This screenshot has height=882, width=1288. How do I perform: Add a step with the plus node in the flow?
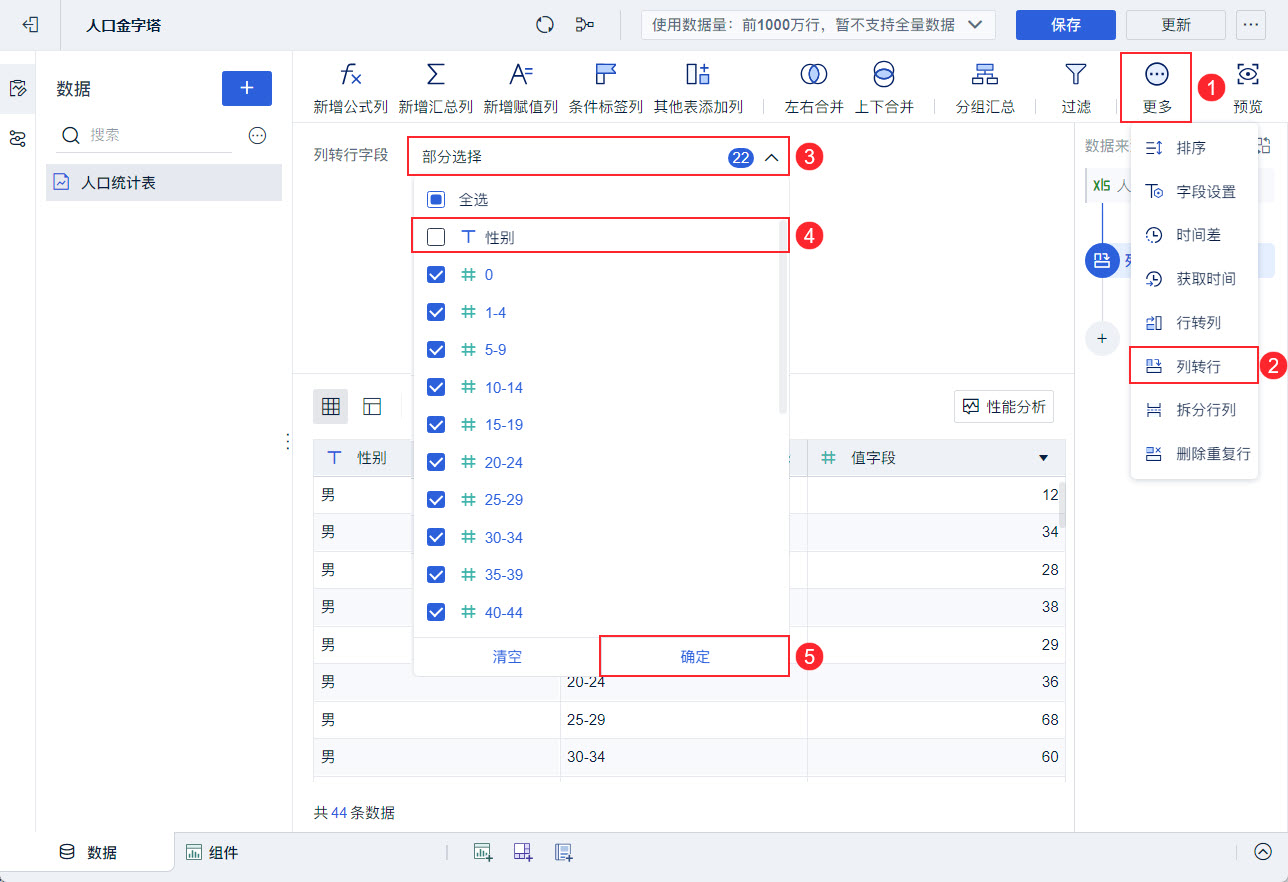point(1102,339)
